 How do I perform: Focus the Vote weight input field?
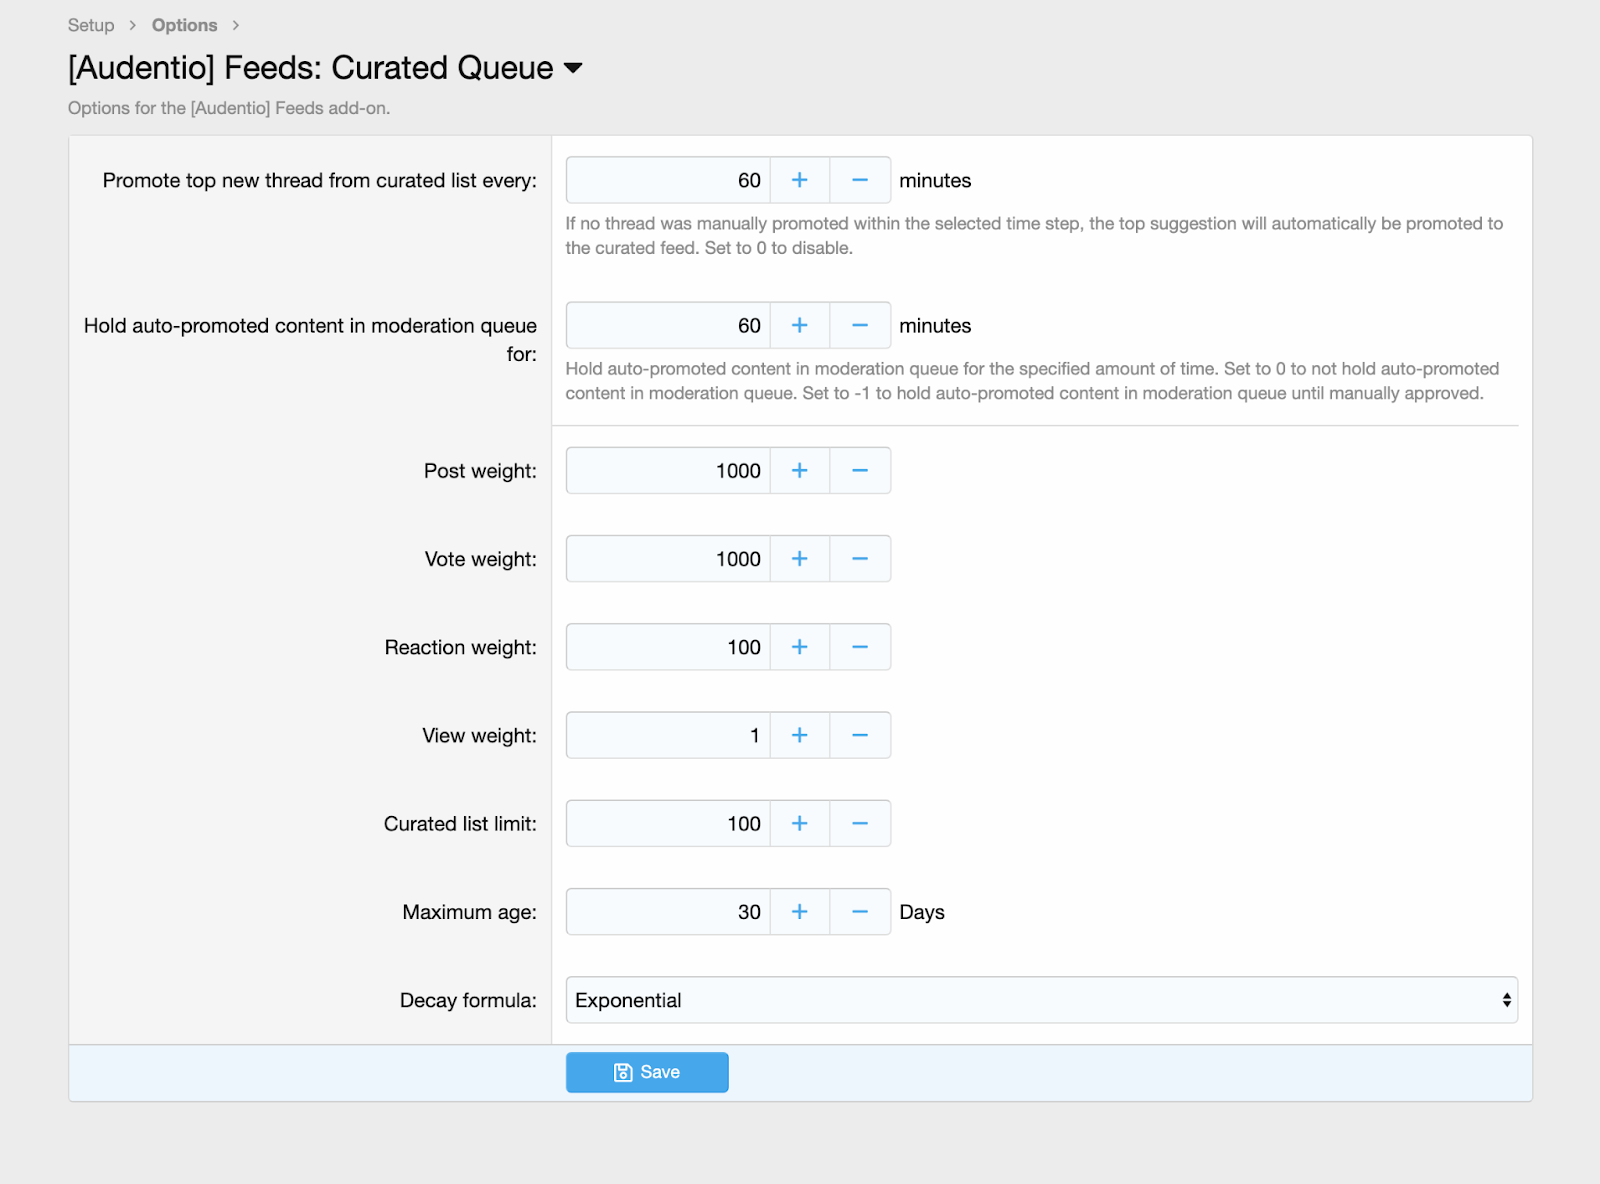(668, 559)
